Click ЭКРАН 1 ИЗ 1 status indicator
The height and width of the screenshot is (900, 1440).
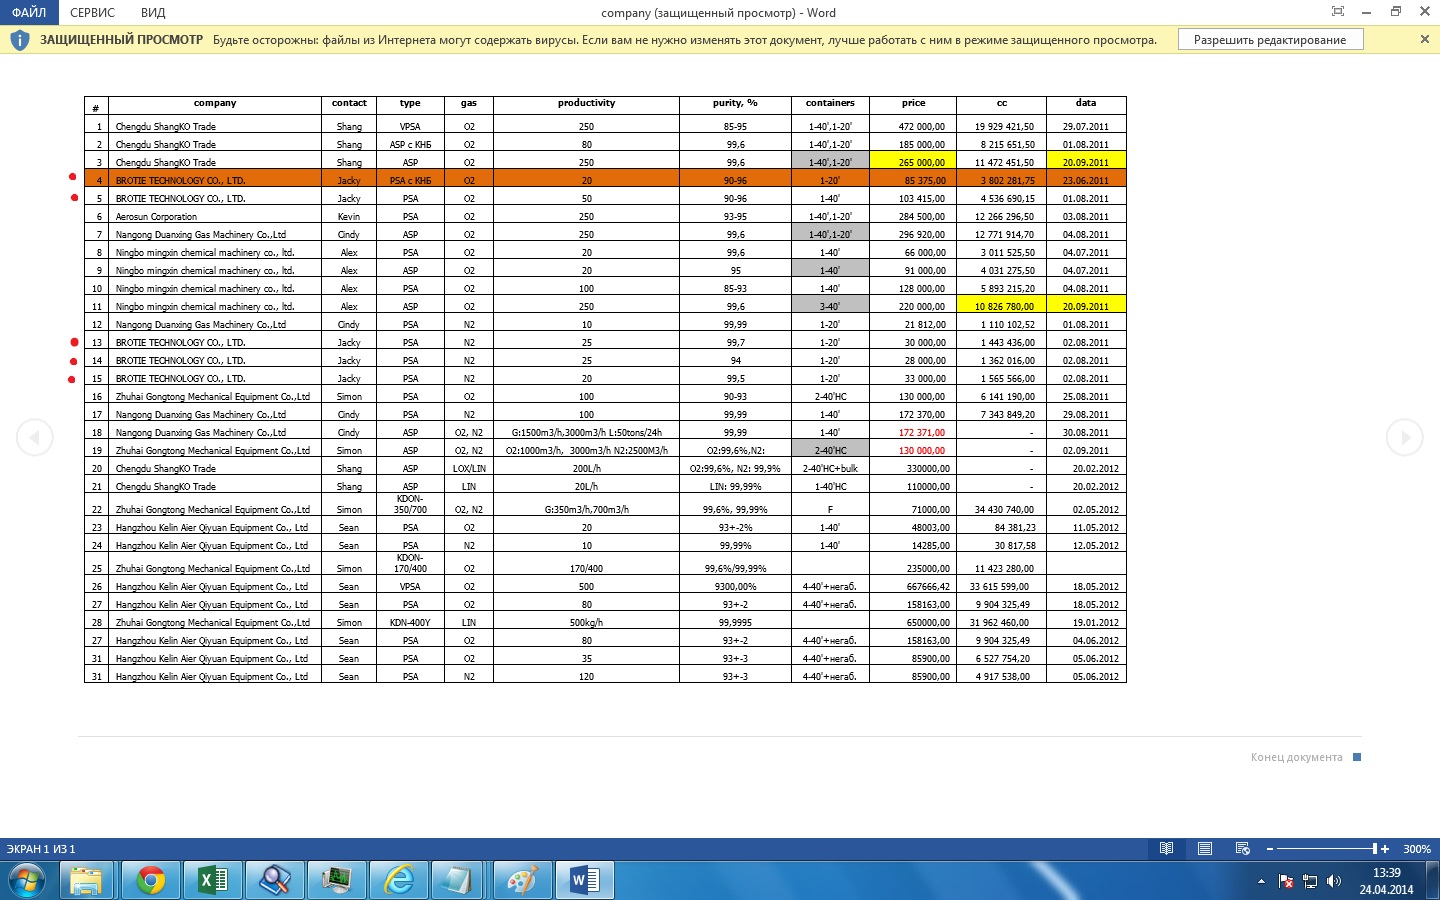[41, 849]
